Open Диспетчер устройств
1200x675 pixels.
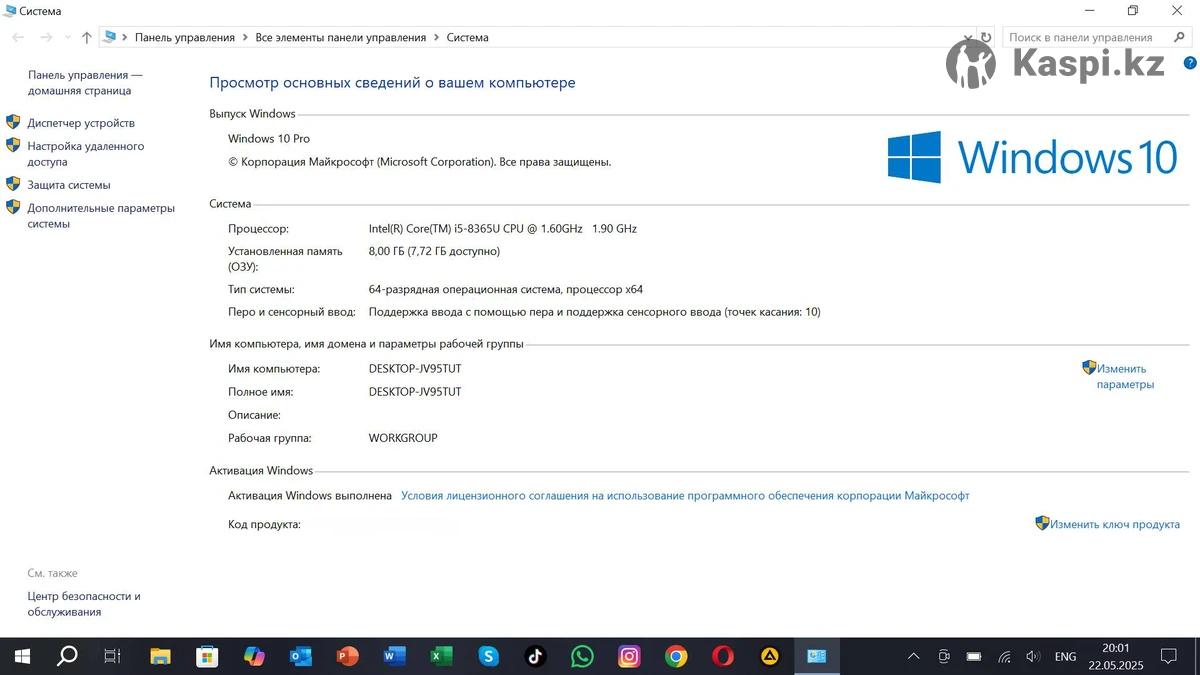(x=81, y=123)
